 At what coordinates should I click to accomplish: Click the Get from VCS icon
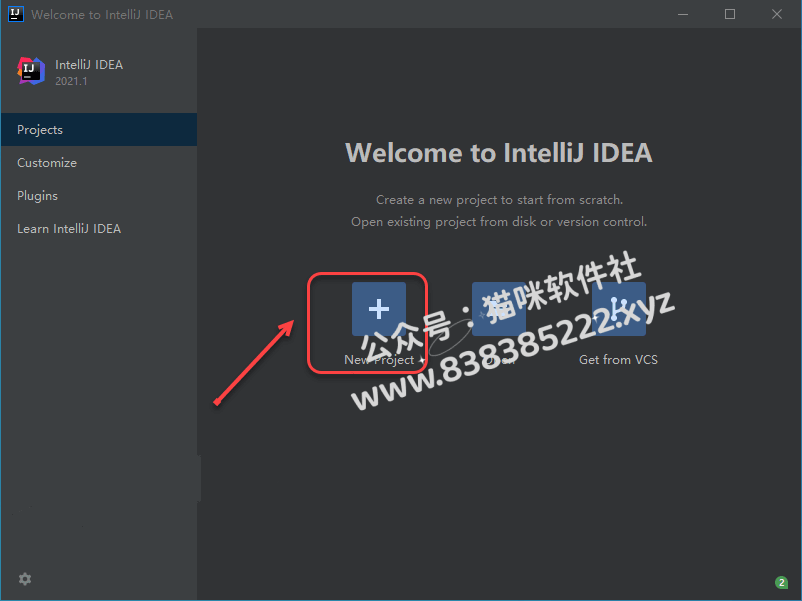(x=618, y=309)
